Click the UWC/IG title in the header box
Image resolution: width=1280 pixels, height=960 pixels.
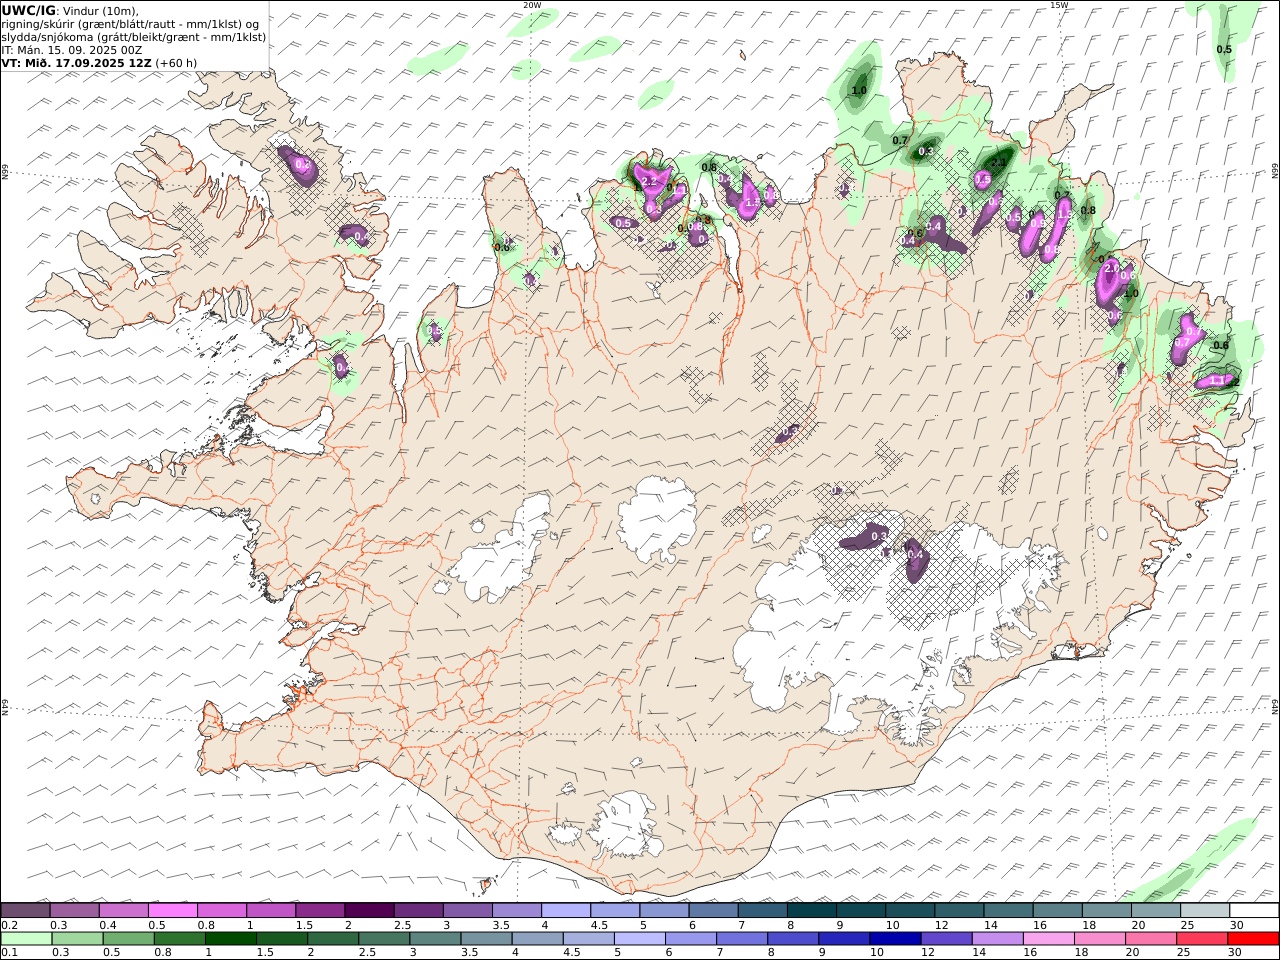pos(28,10)
